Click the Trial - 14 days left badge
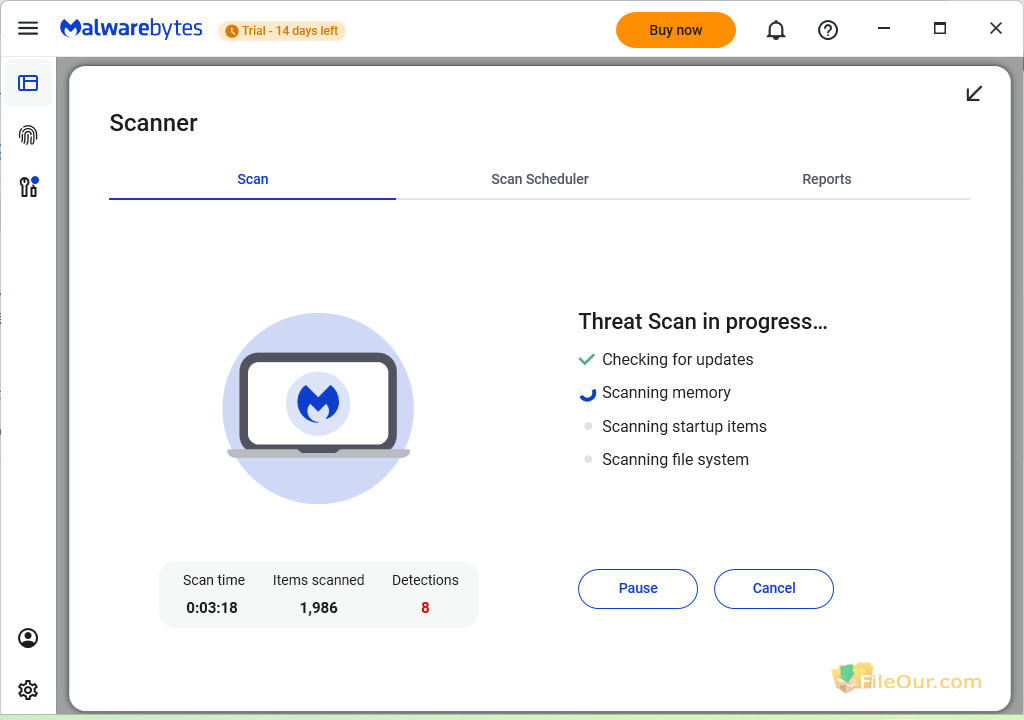Image resolution: width=1024 pixels, height=720 pixels. (x=281, y=30)
